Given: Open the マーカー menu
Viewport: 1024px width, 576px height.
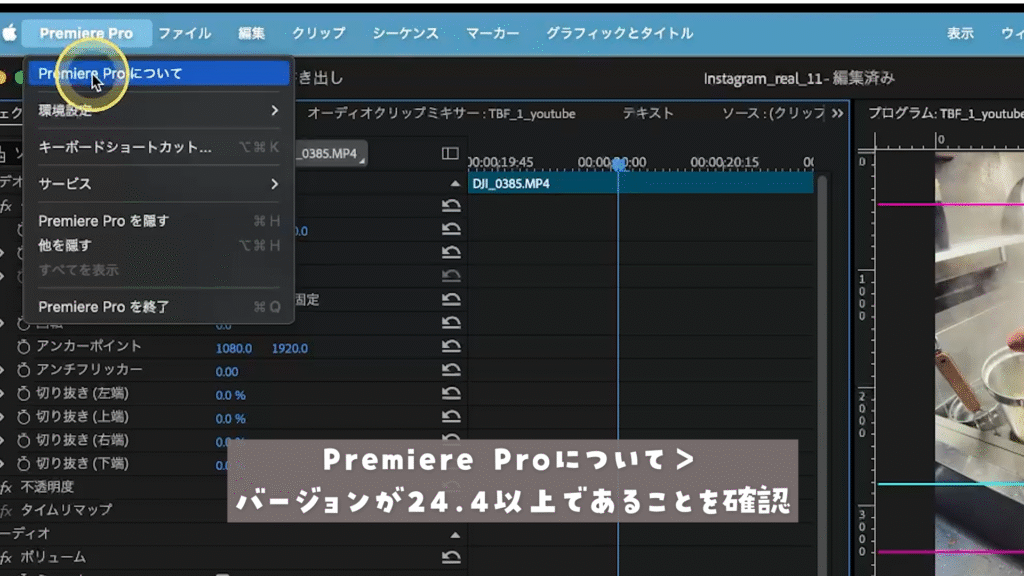Looking at the screenshot, I should pos(492,33).
